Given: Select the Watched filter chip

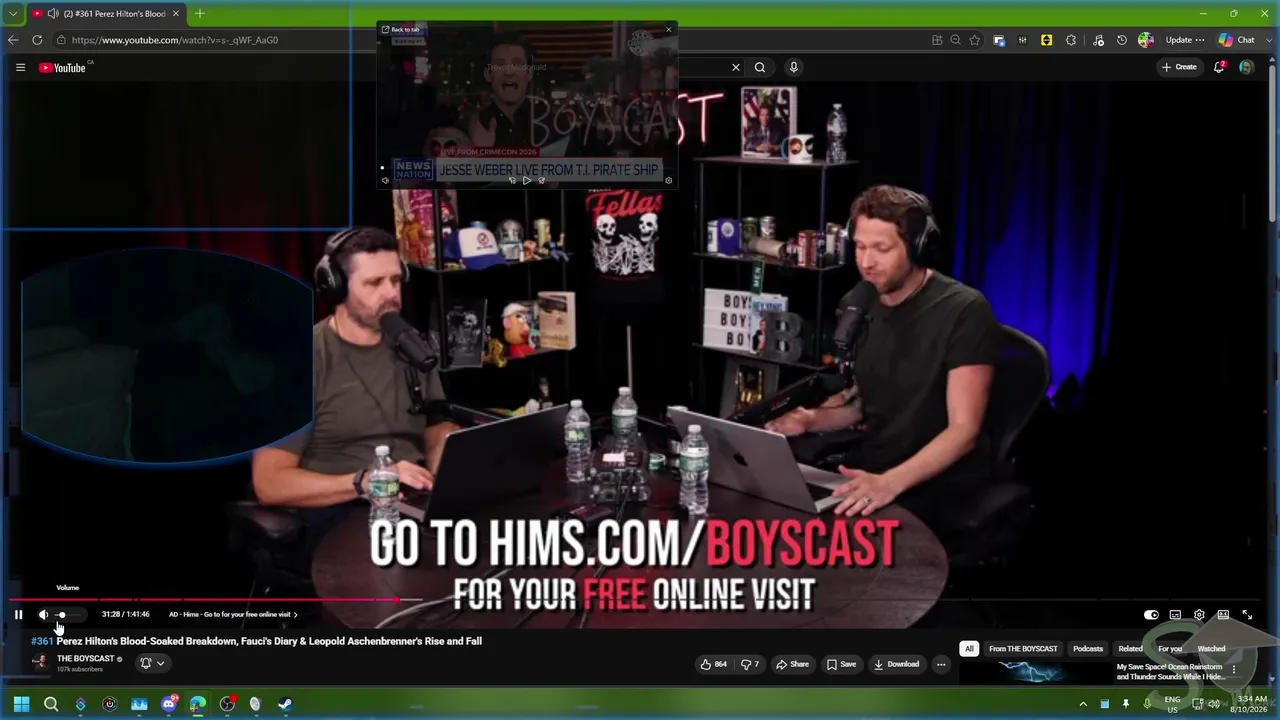Looking at the screenshot, I should click(x=1211, y=649).
